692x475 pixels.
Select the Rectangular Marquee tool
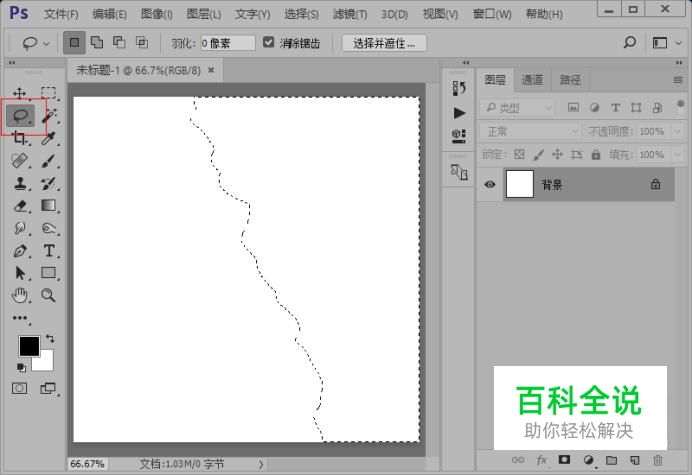click(49, 93)
